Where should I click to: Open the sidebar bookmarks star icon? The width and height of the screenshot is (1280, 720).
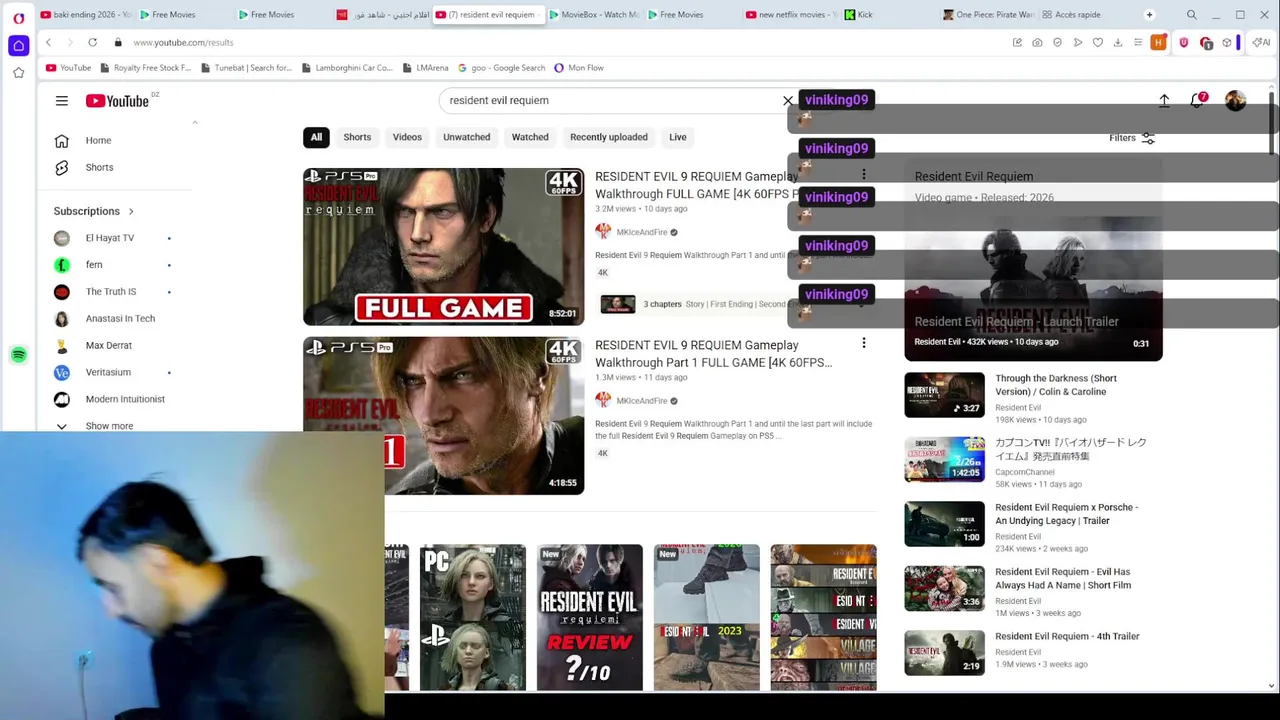pyautogui.click(x=18, y=73)
